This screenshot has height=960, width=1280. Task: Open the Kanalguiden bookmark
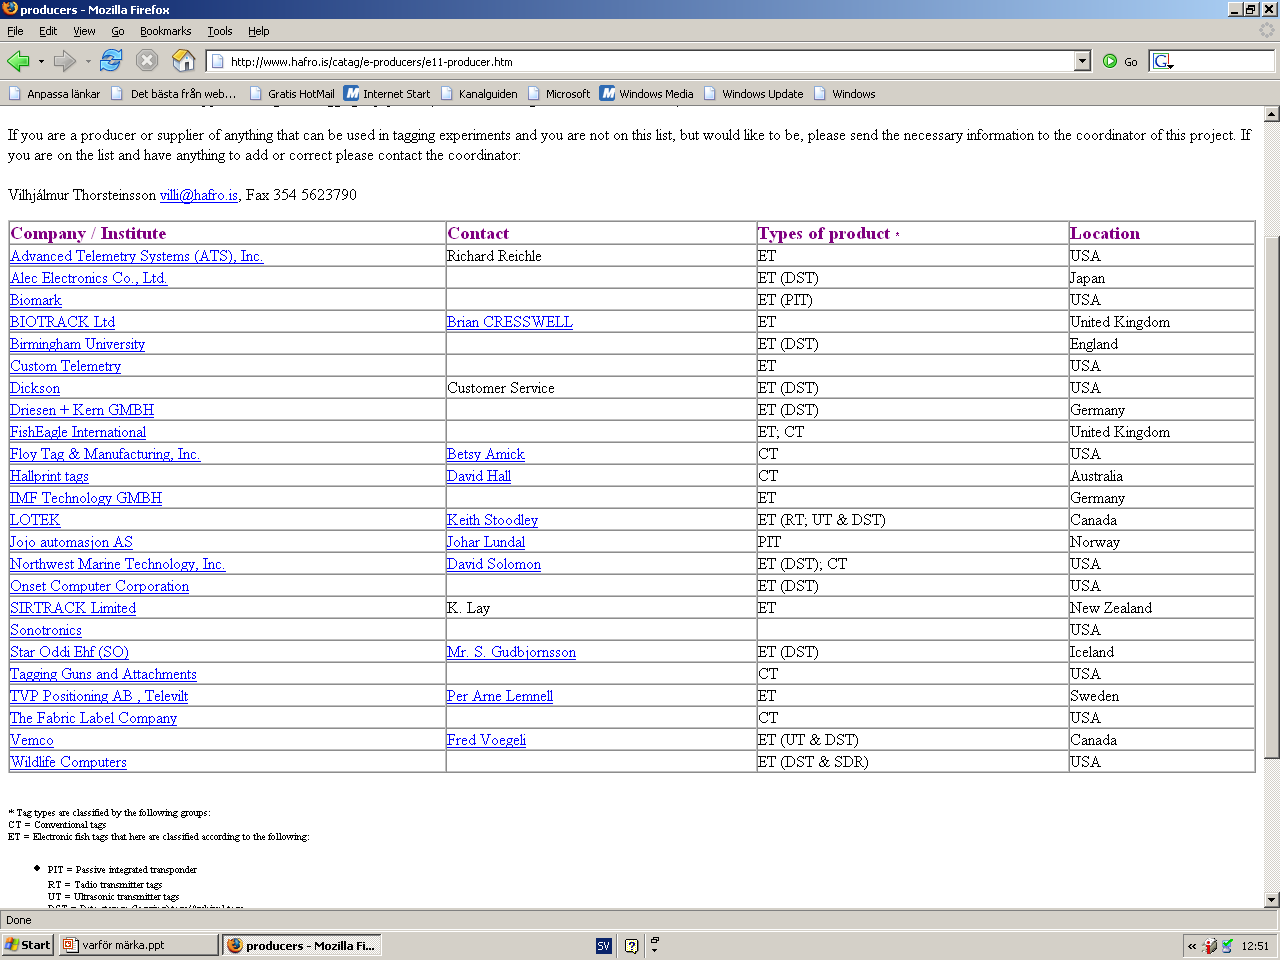479,94
